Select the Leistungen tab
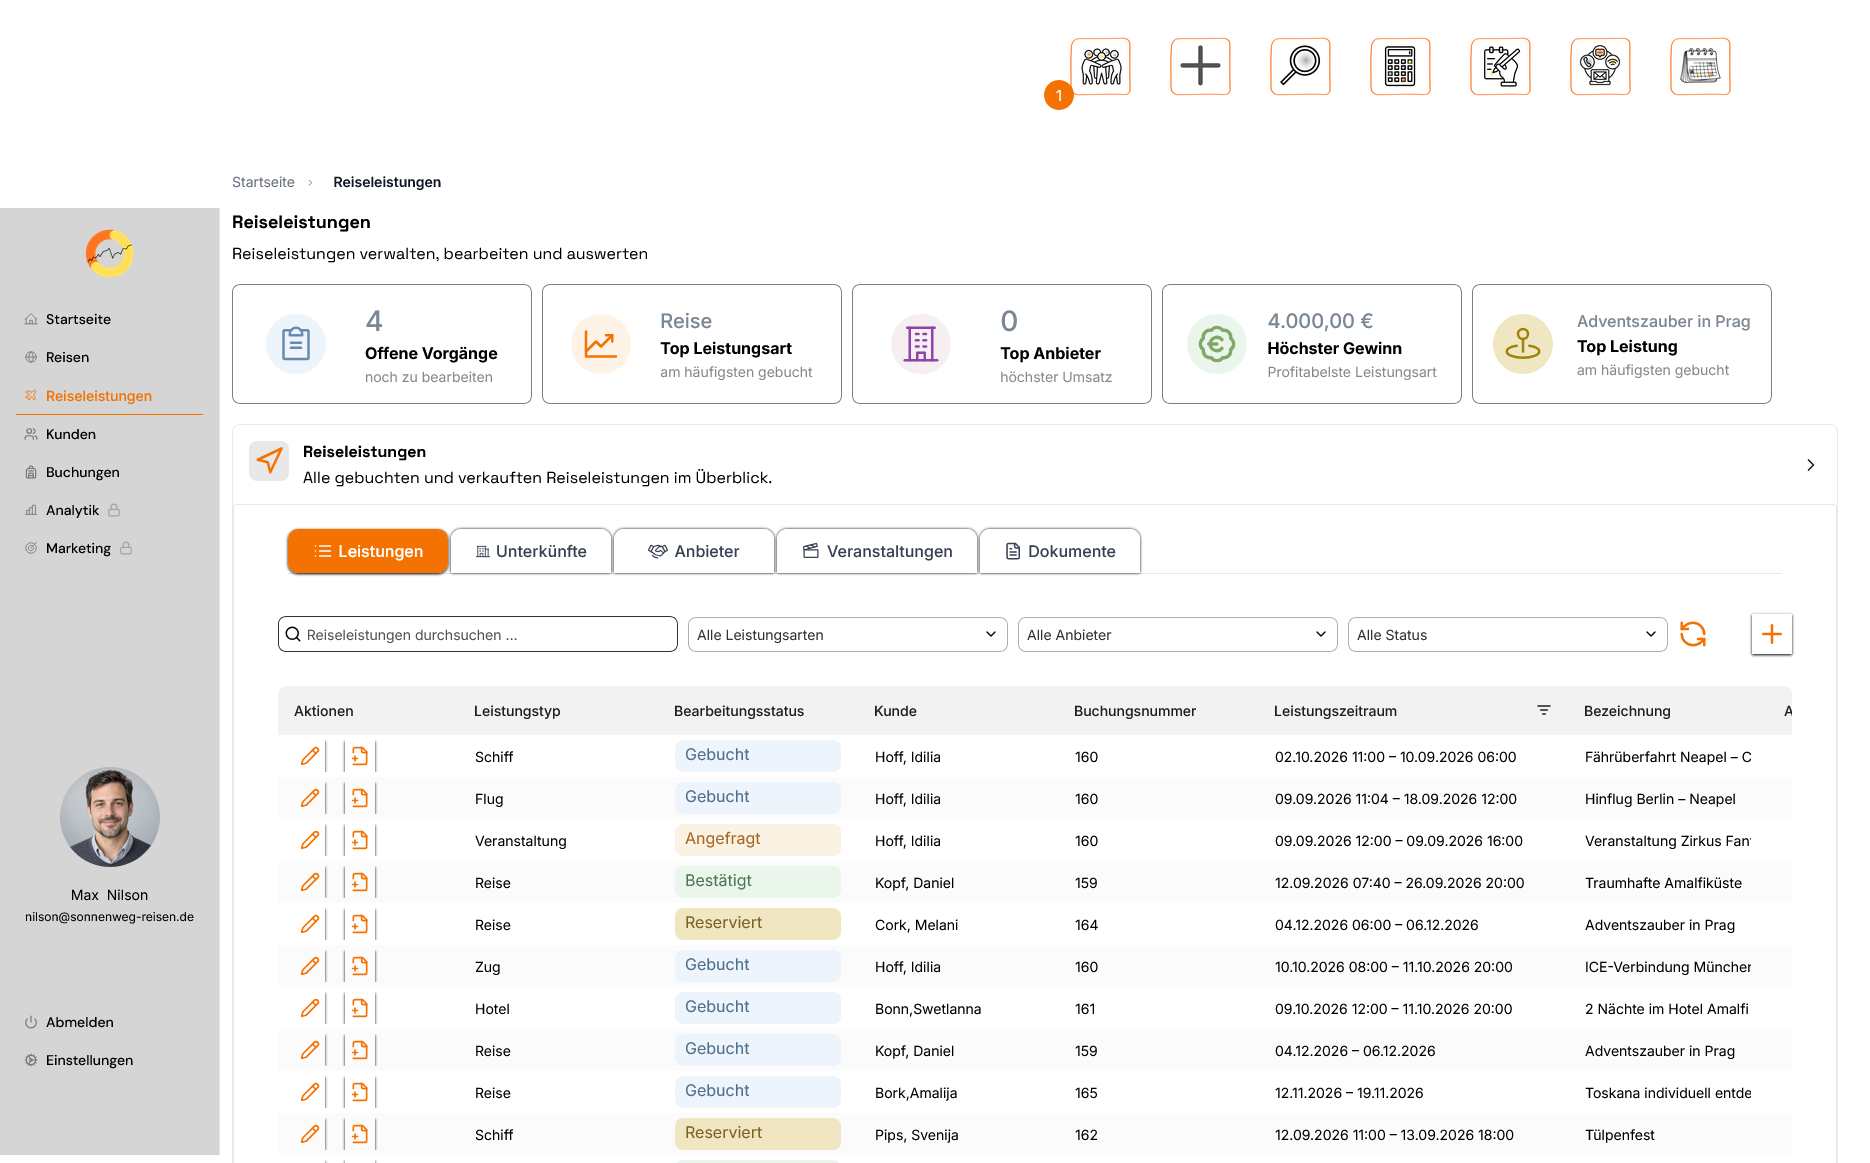Image resolution: width=1870 pixels, height=1163 pixels. 368,551
